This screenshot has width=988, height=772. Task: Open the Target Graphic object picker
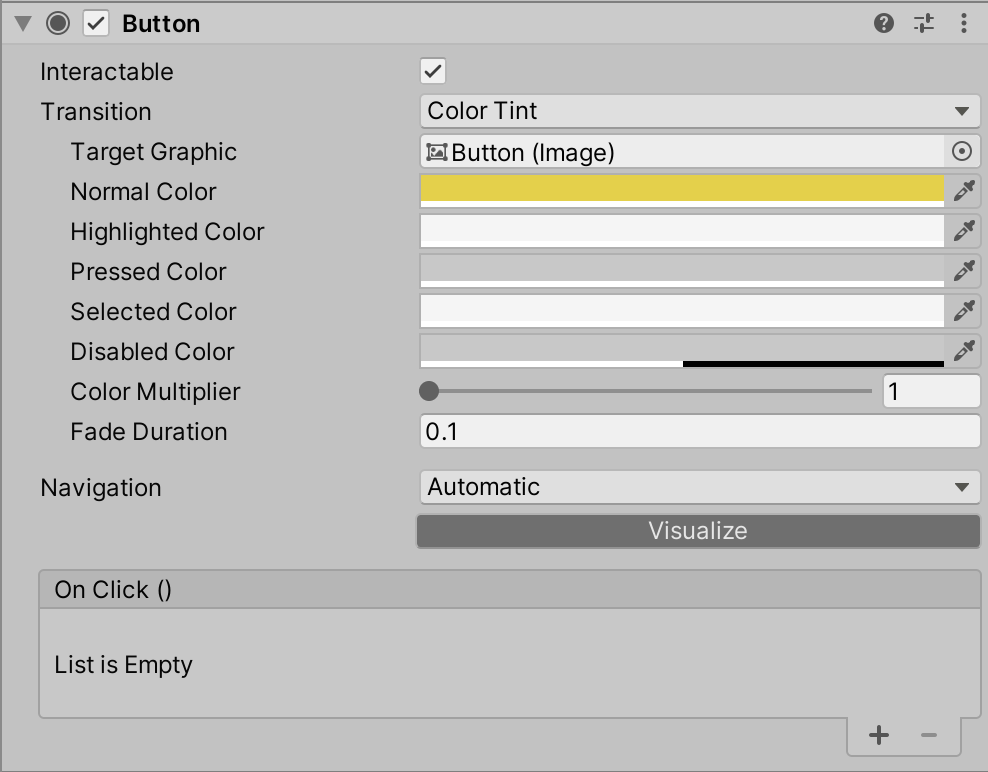[962, 151]
